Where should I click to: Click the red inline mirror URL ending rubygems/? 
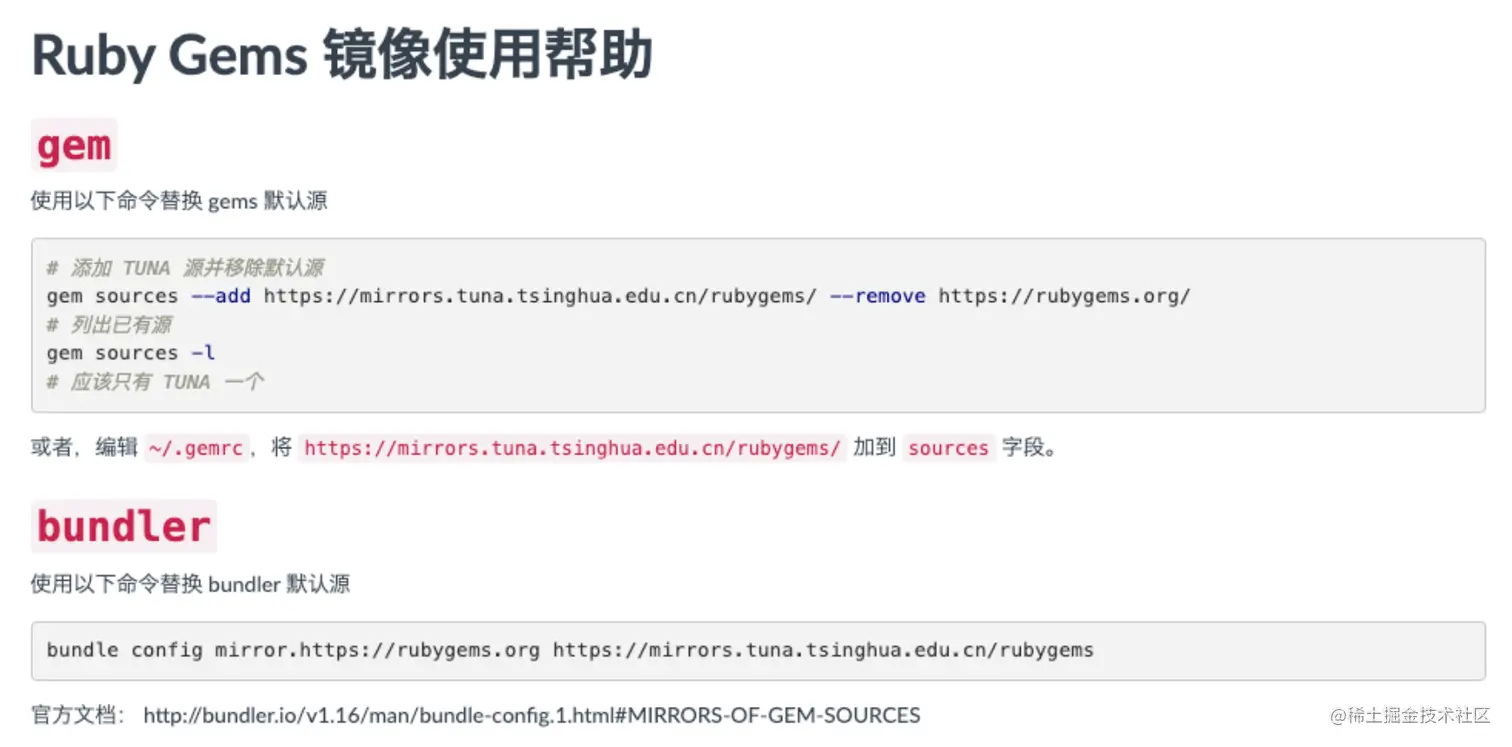click(573, 448)
